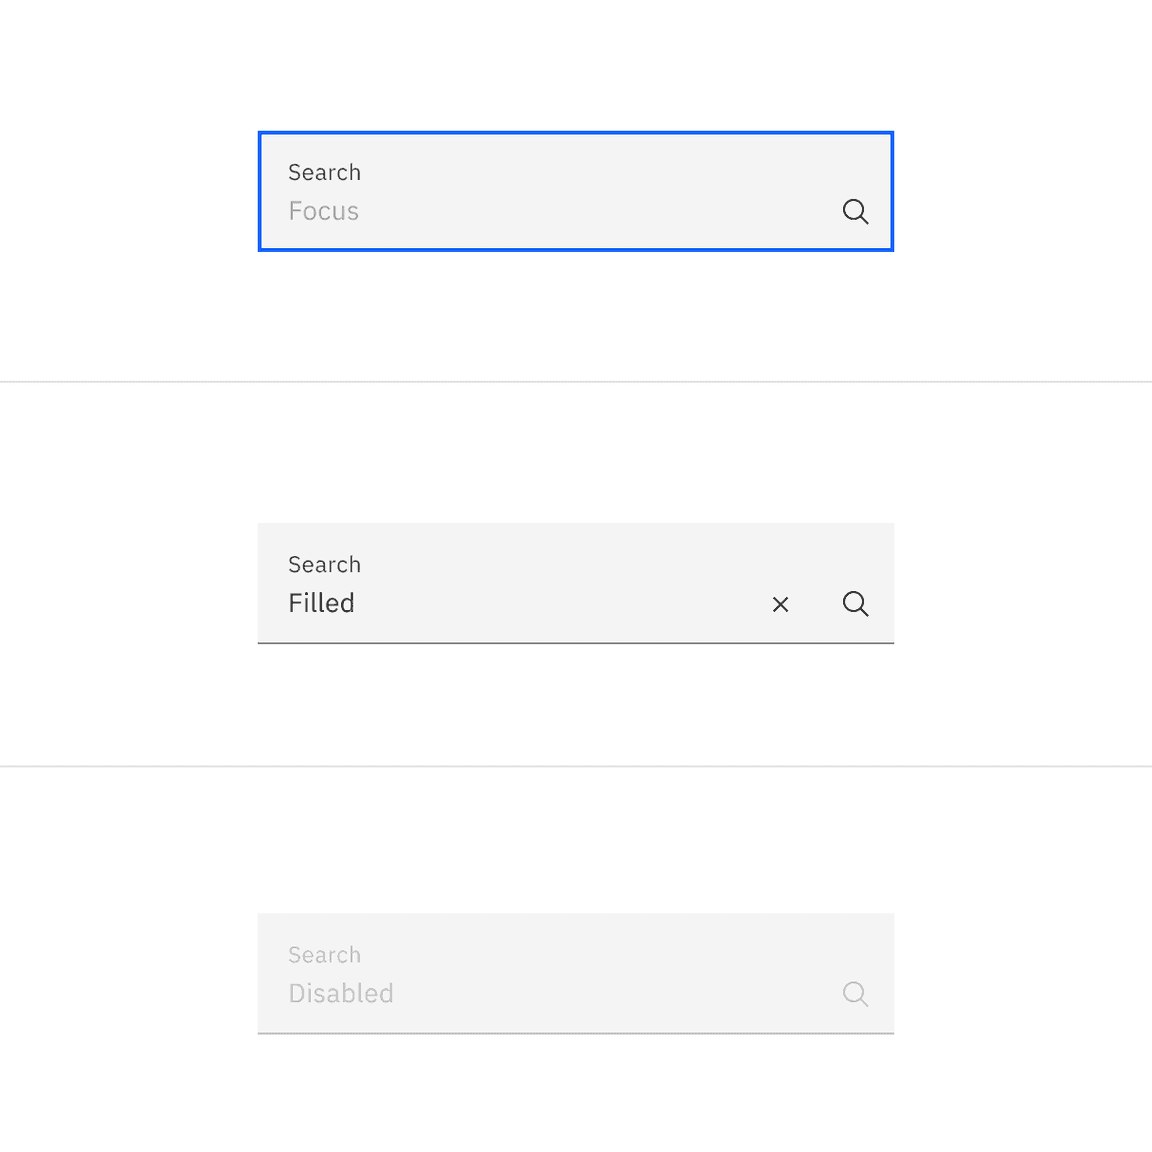This screenshot has width=1152, height=1152.
Task: Click the Filled text value
Action: click(321, 603)
